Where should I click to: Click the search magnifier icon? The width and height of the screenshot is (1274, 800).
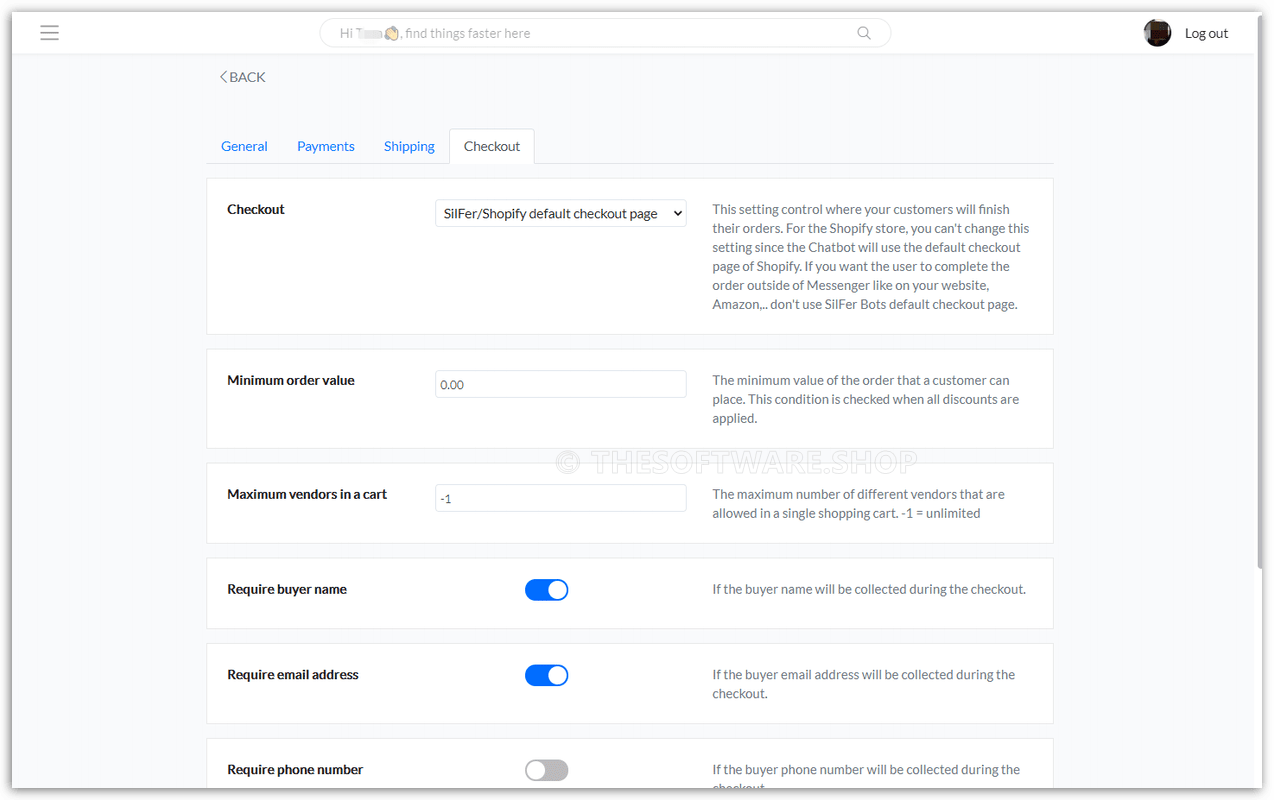(x=862, y=32)
